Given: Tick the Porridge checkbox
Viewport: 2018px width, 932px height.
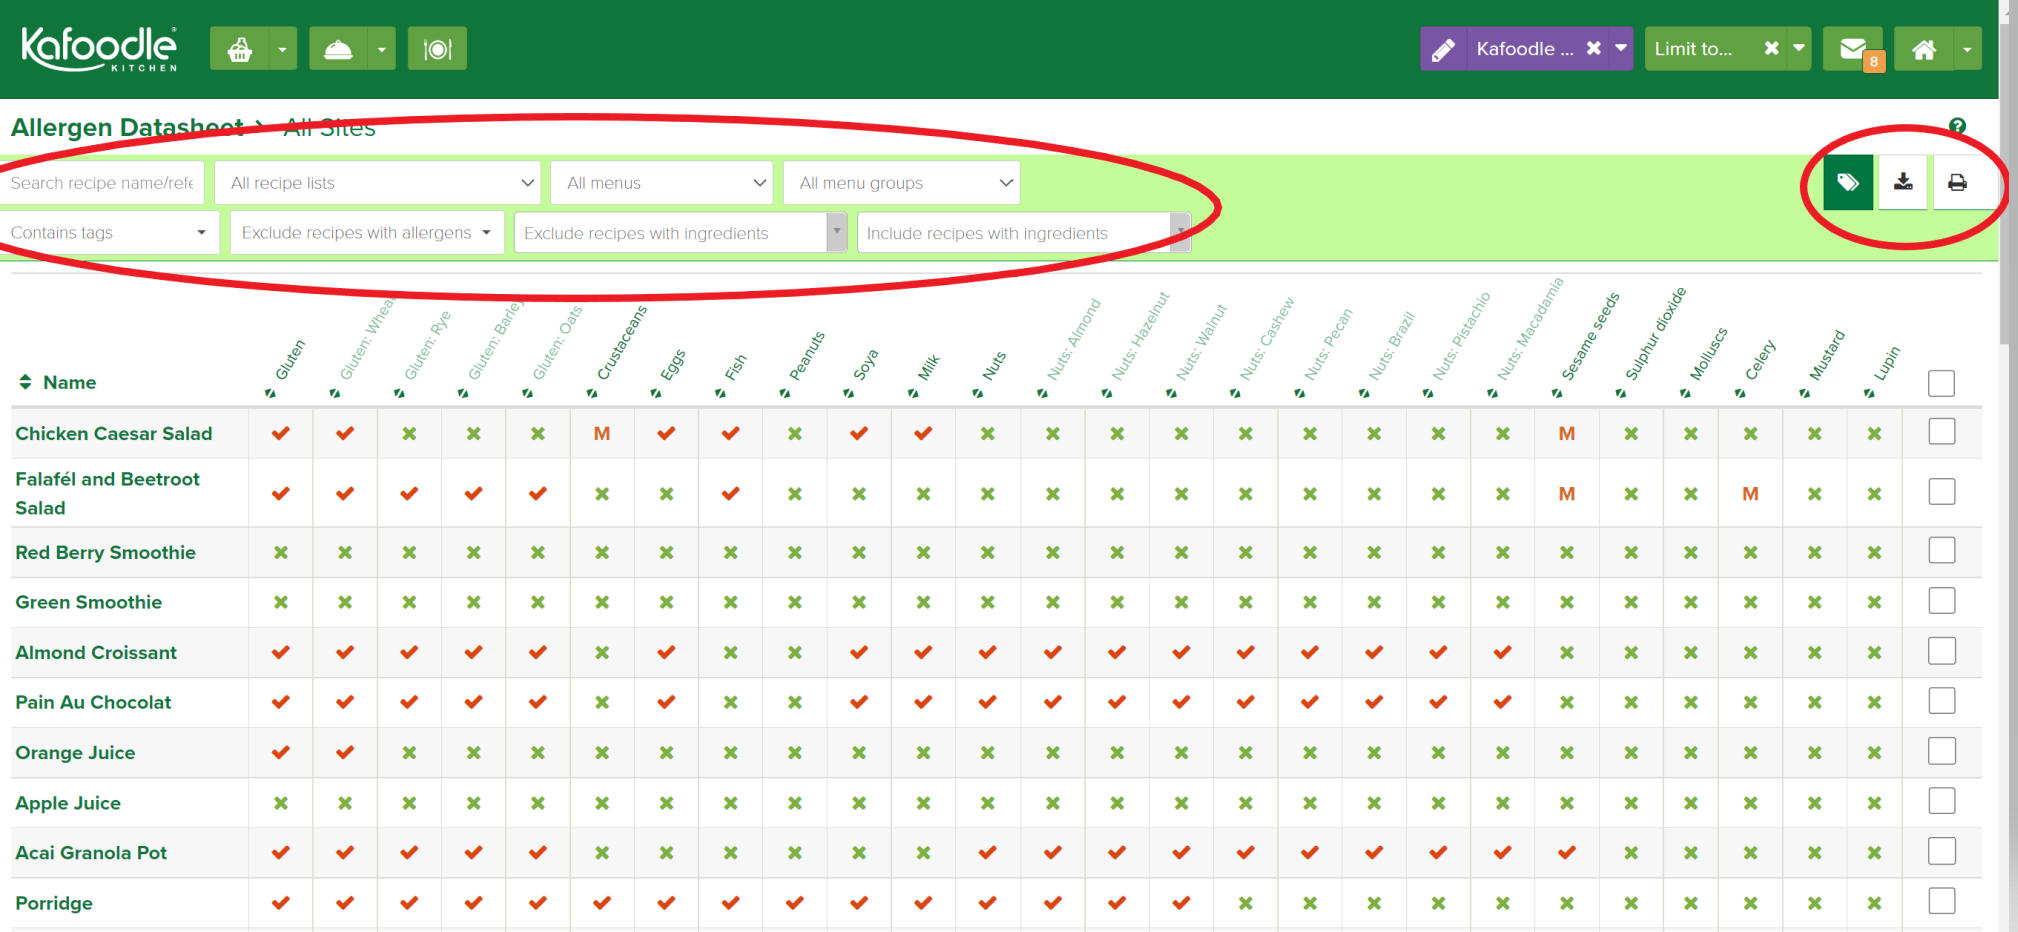Looking at the screenshot, I should pos(1941,901).
